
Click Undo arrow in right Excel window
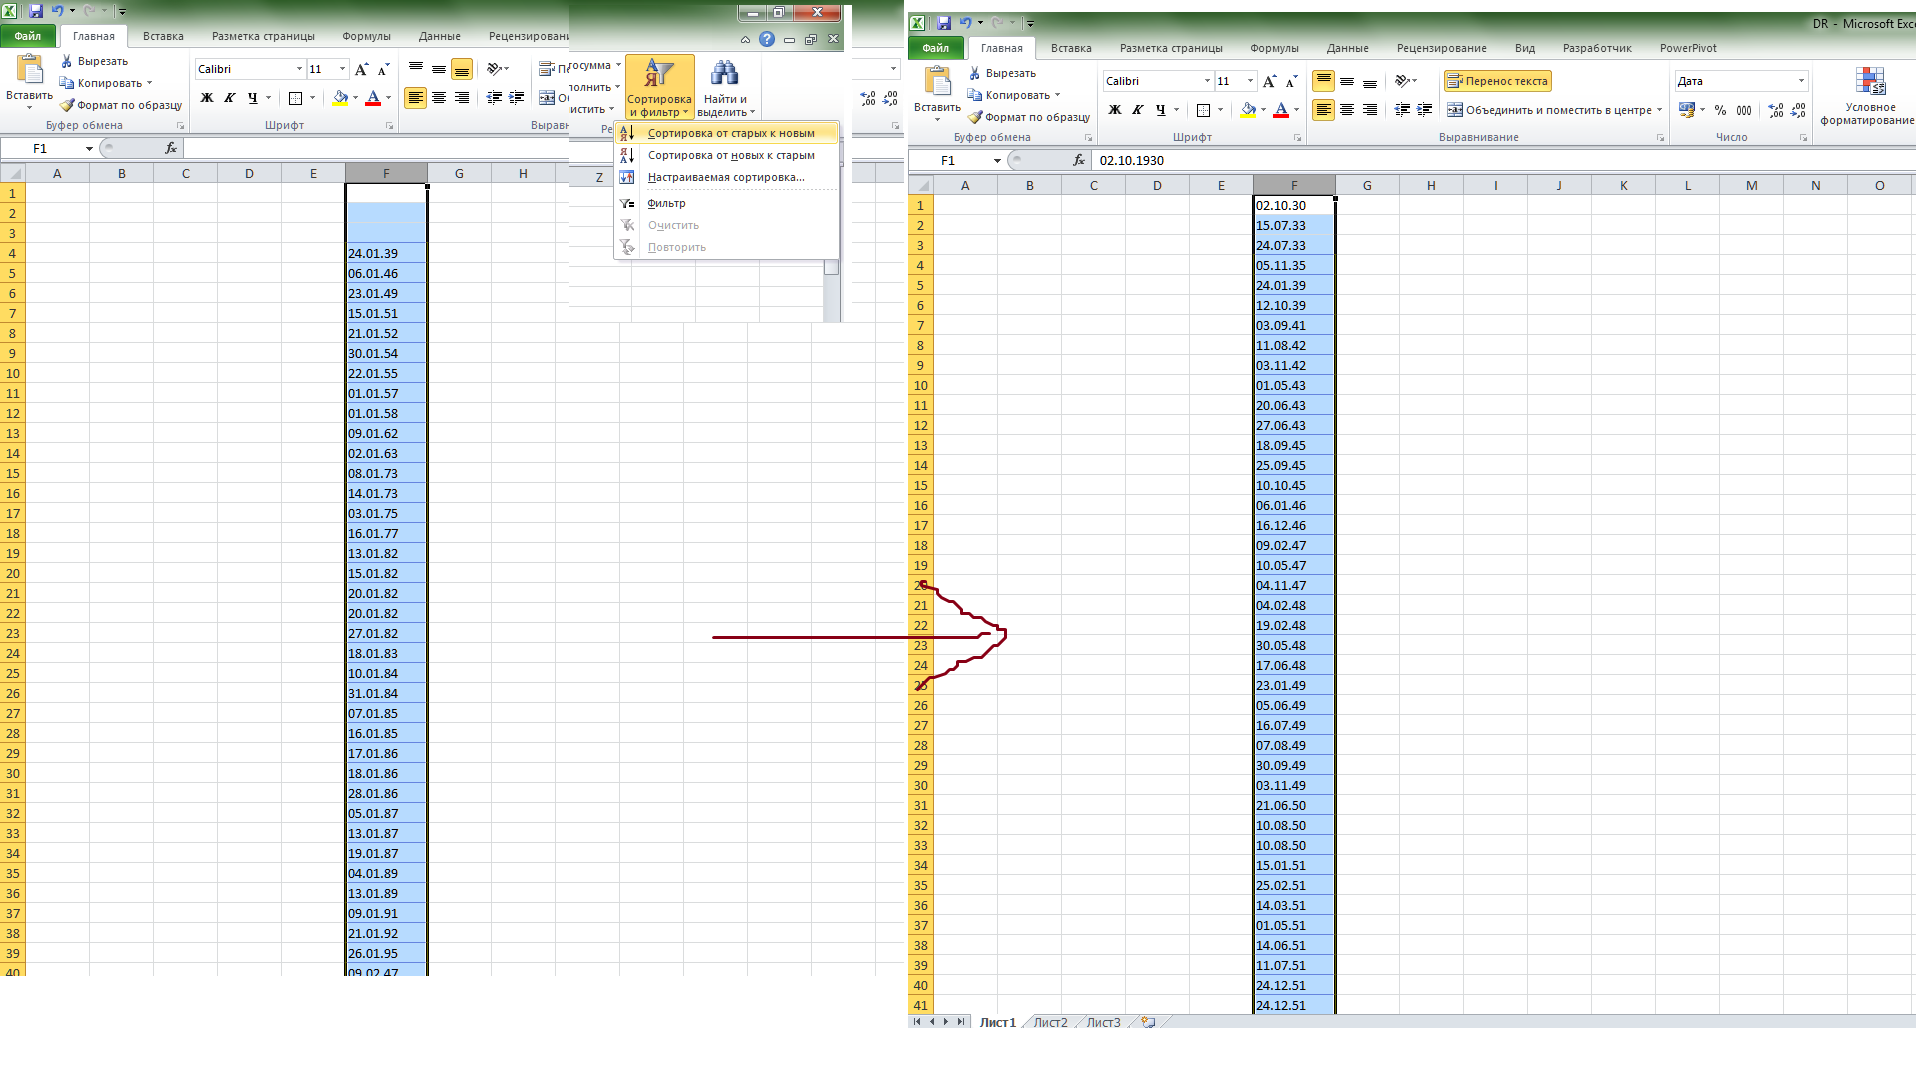click(965, 23)
